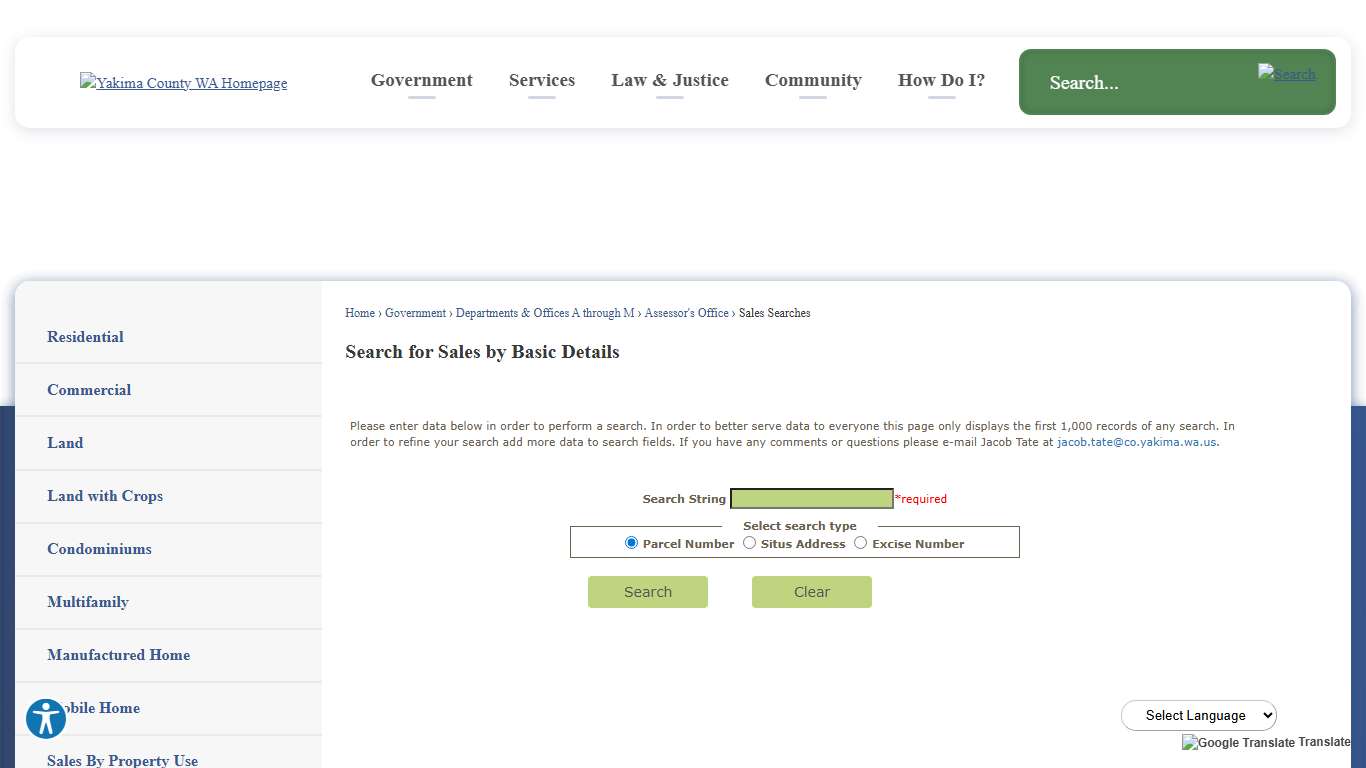Click the Search button
1366x768 pixels.
[647, 591]
